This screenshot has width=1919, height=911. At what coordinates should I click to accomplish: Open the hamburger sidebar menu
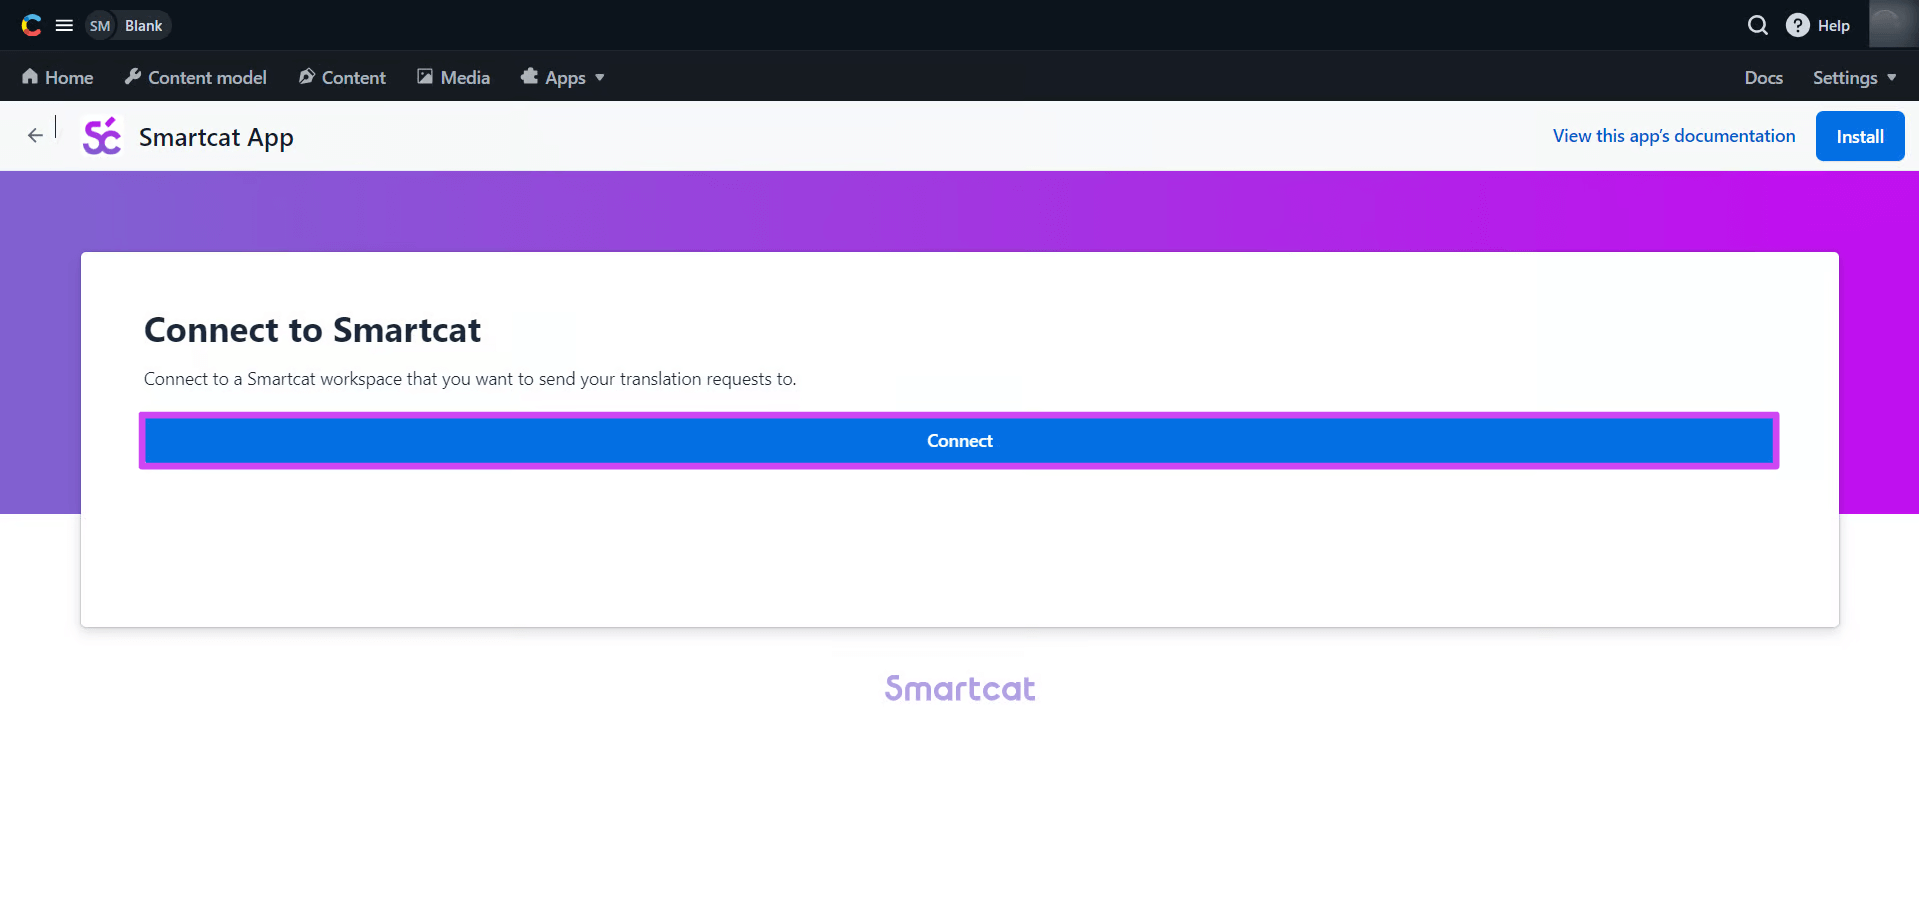pyautogui.click(x=64, y=25)
